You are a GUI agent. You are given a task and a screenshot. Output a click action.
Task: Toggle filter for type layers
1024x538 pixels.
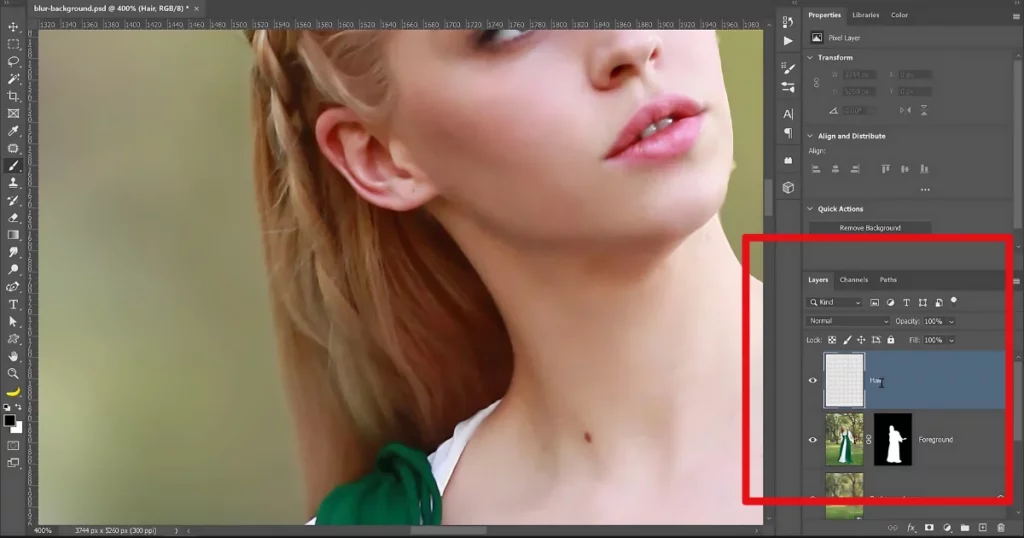[906, 302]
